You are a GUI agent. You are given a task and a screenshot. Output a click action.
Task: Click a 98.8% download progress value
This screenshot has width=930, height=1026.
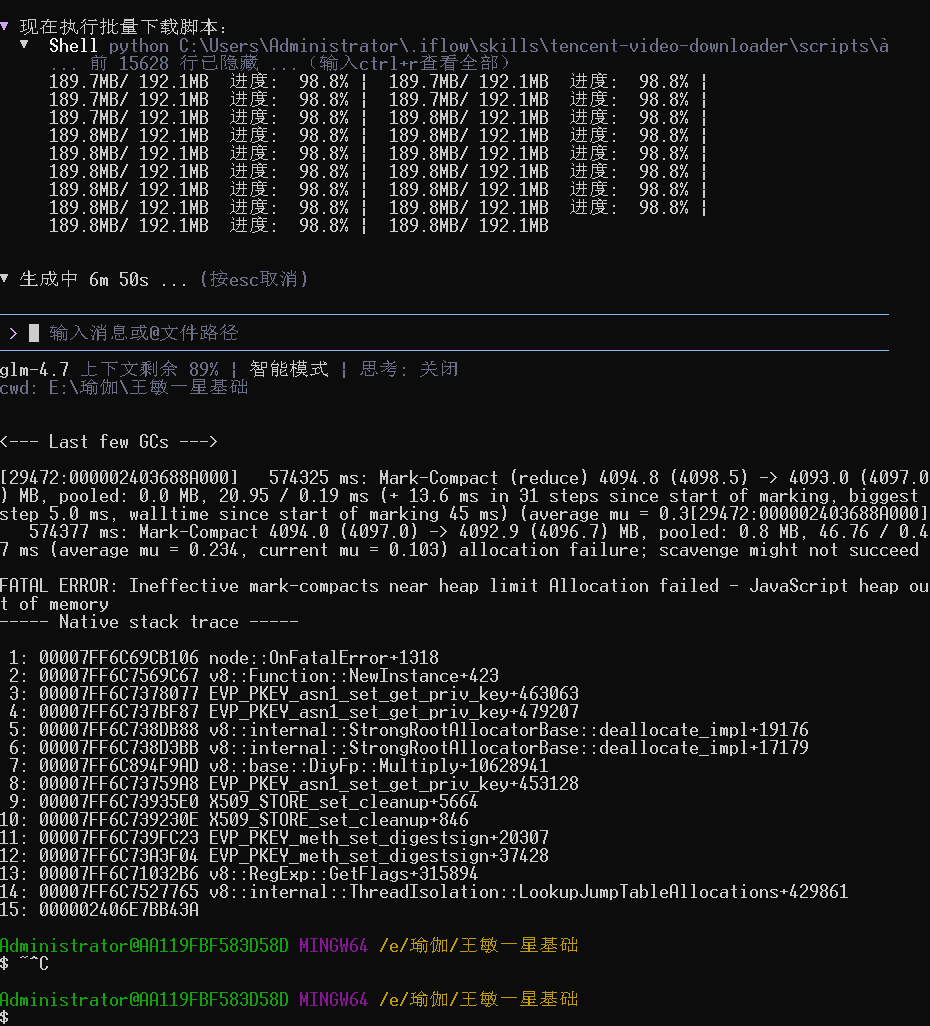tap(319, 82)
